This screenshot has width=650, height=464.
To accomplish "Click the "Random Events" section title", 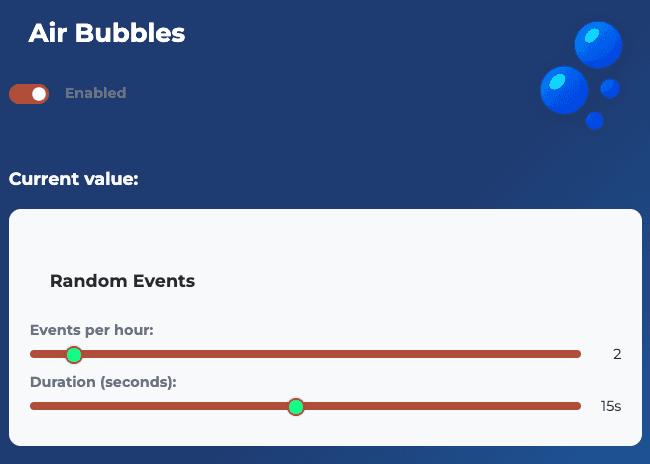I will (122, 281).
